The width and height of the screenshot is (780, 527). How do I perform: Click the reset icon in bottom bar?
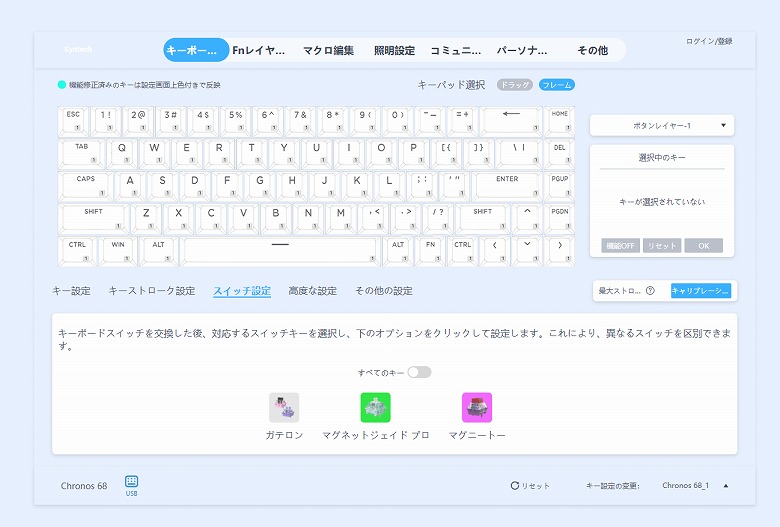(515, 485)
